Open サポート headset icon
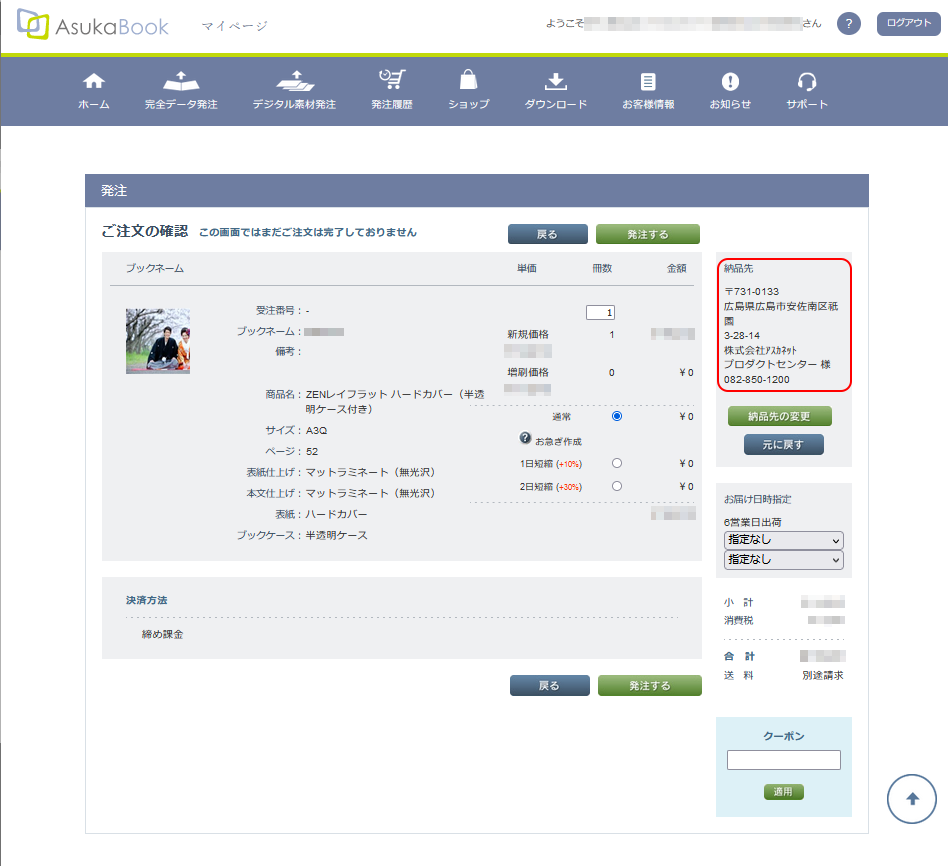 tap(806, 82)
